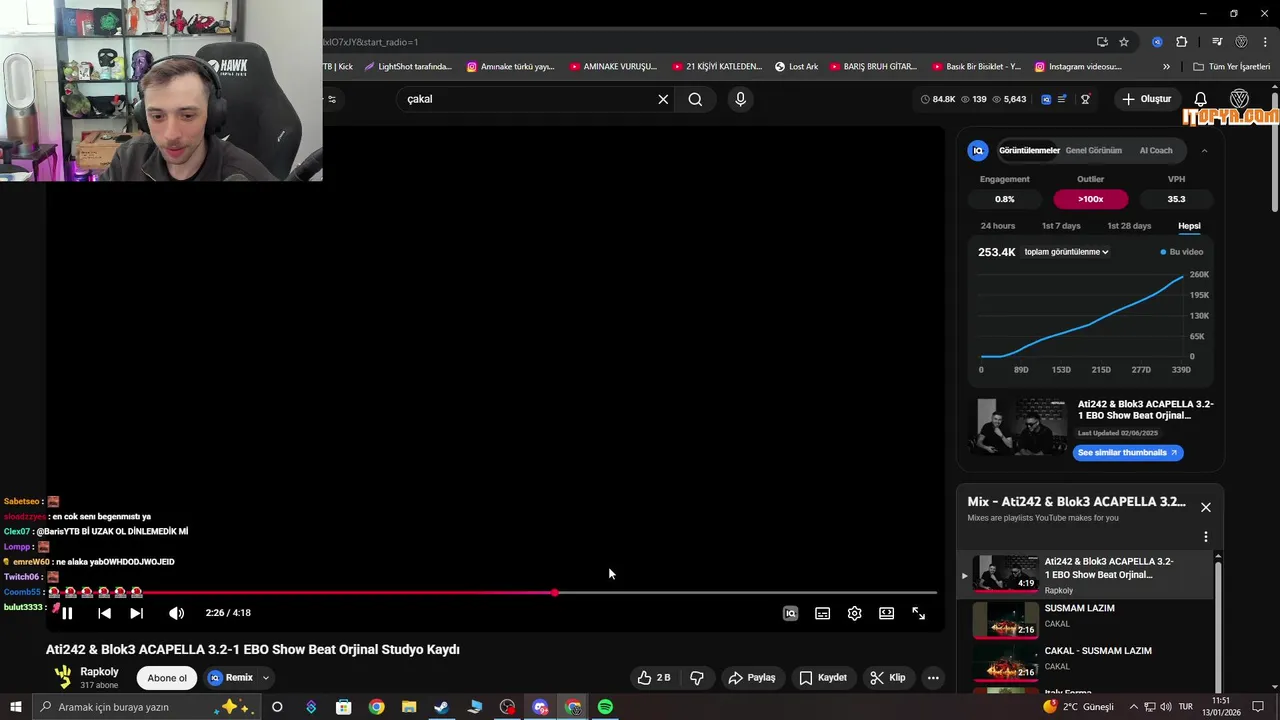
Task: Select the Hepsi range tab
Action: (1189, 226)
